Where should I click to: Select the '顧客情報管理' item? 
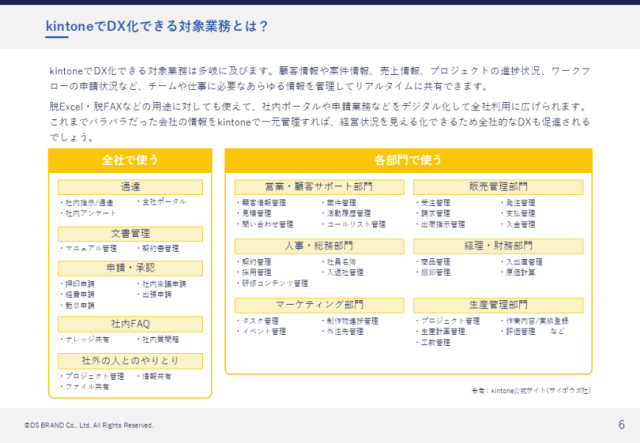coord(264,203)
